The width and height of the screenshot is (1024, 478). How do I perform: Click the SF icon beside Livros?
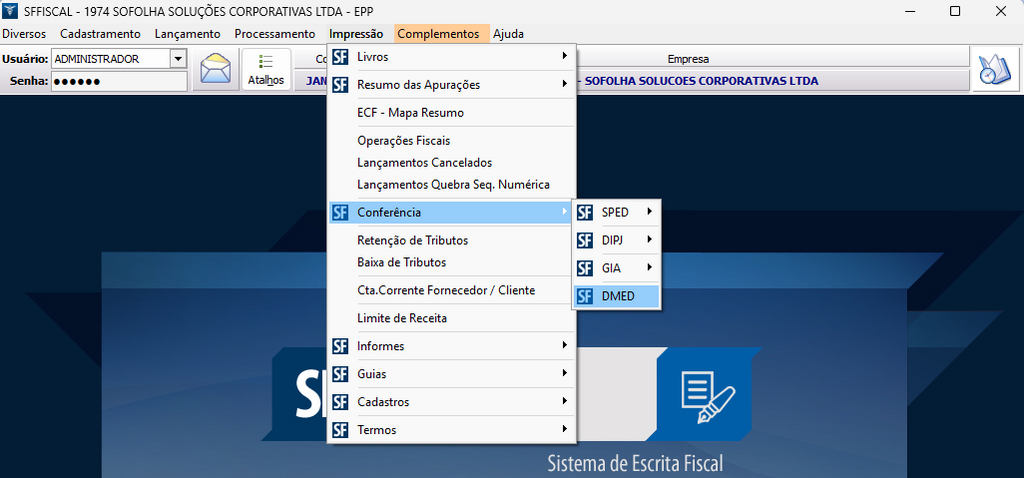[340, 57]
